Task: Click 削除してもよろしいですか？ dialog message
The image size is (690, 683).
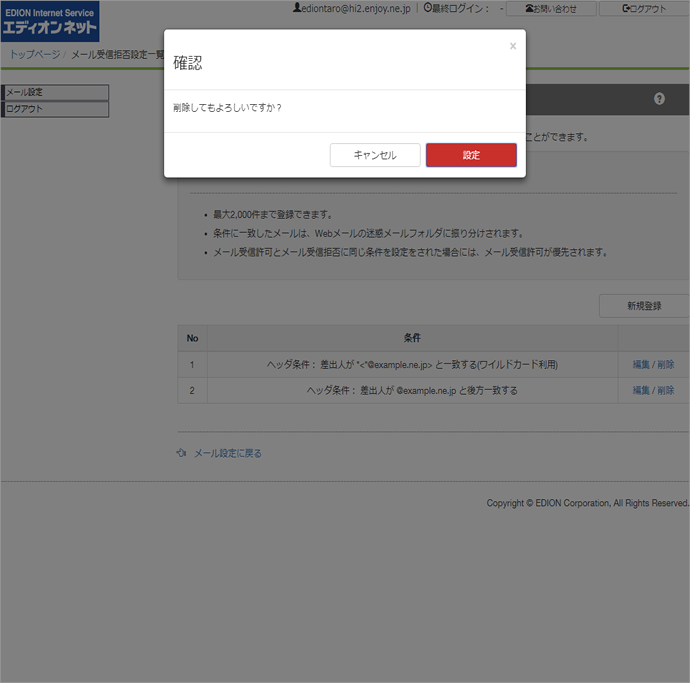Action: (x=227, y=108)
